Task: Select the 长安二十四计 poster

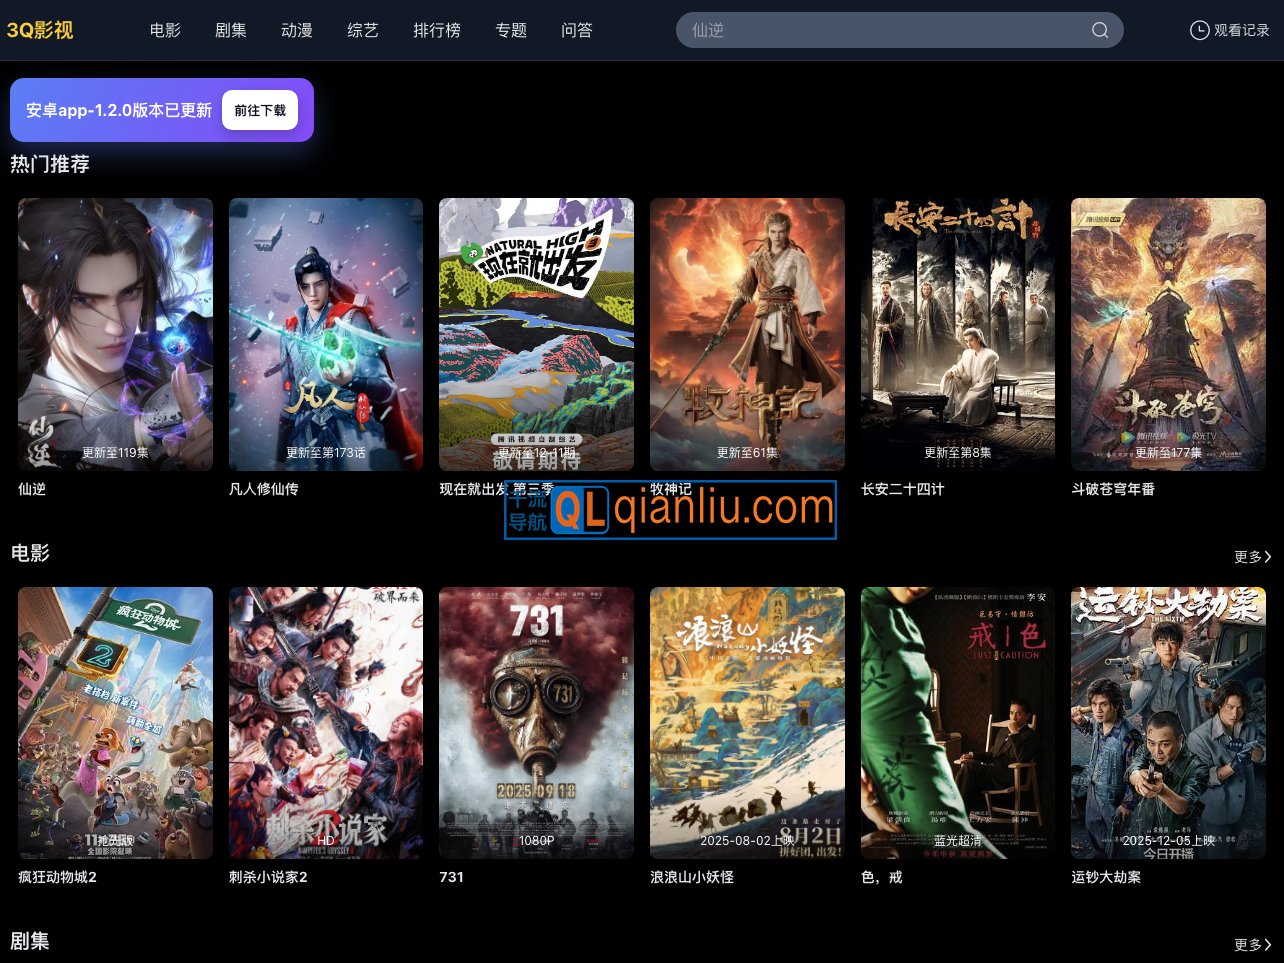Action: (x=958, y=334)
